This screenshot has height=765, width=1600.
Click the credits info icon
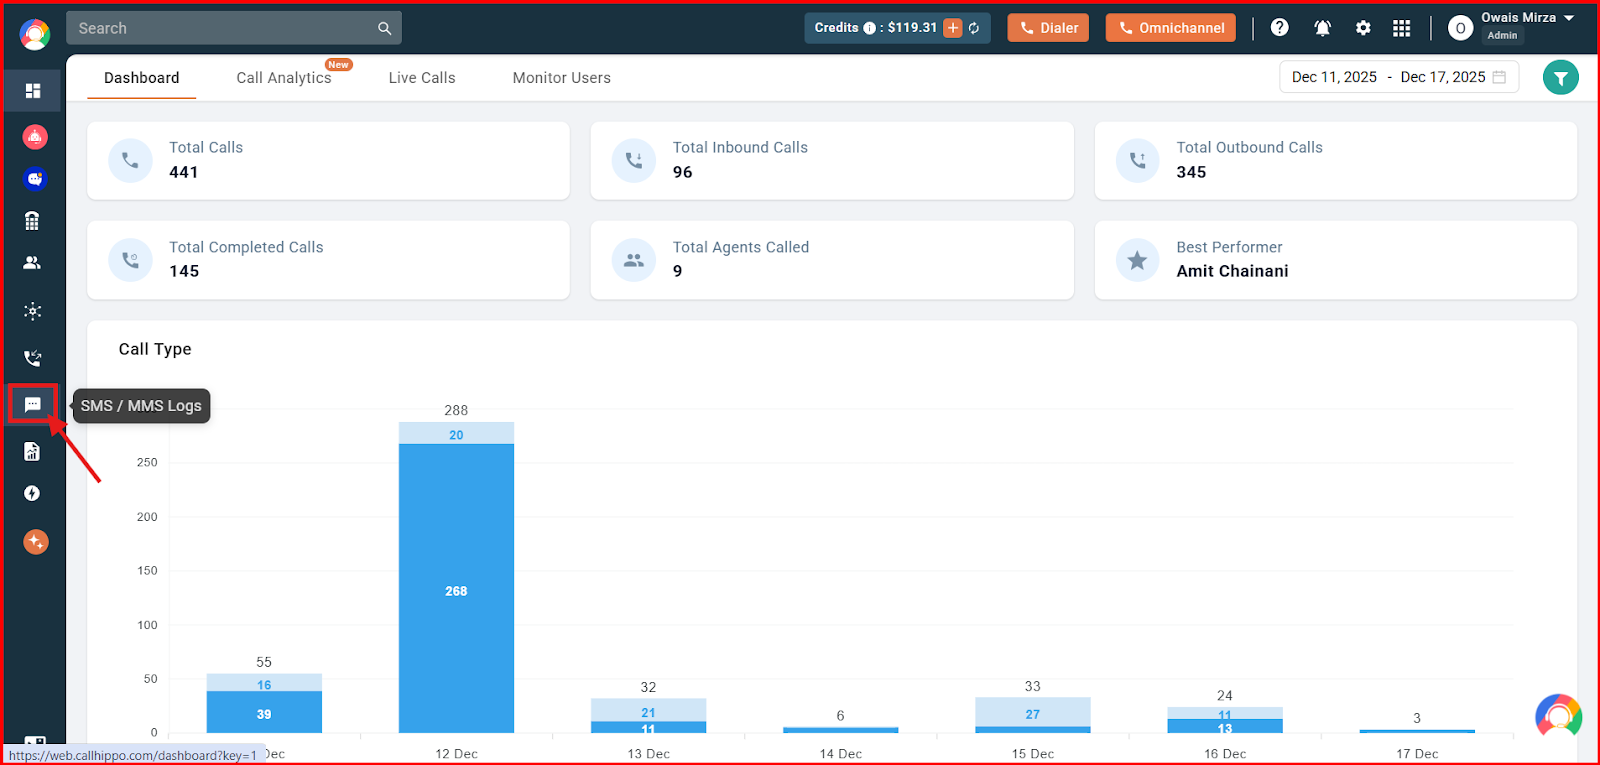tap(869, 28)
